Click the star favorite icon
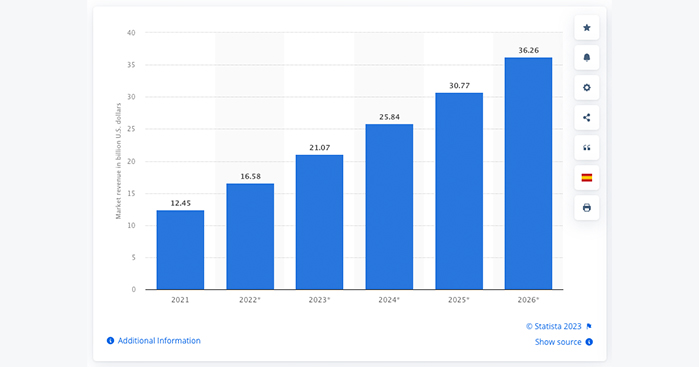The image size is (699, 367). [587, 28]
